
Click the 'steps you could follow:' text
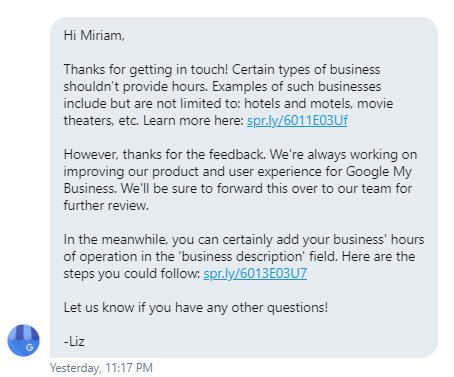[x=132, y=274]
